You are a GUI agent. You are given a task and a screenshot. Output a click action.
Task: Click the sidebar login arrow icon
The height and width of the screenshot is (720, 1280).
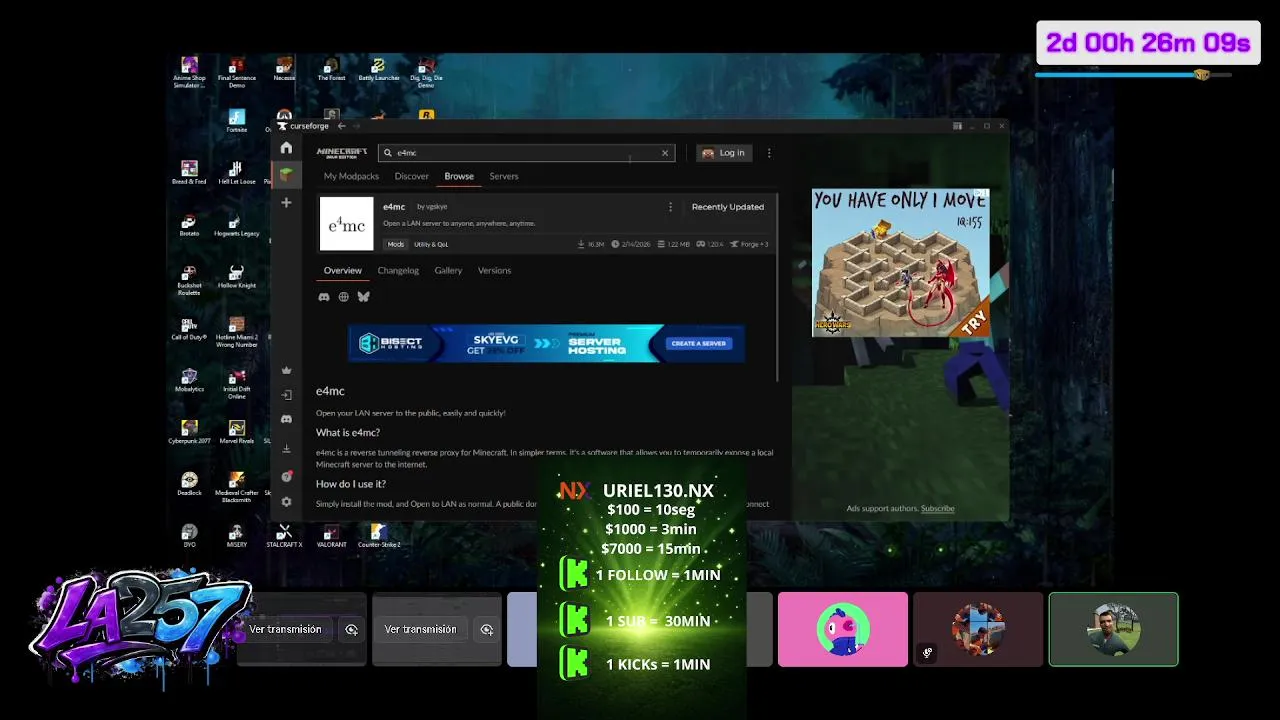pyautogui.click(x=286, y=395)
